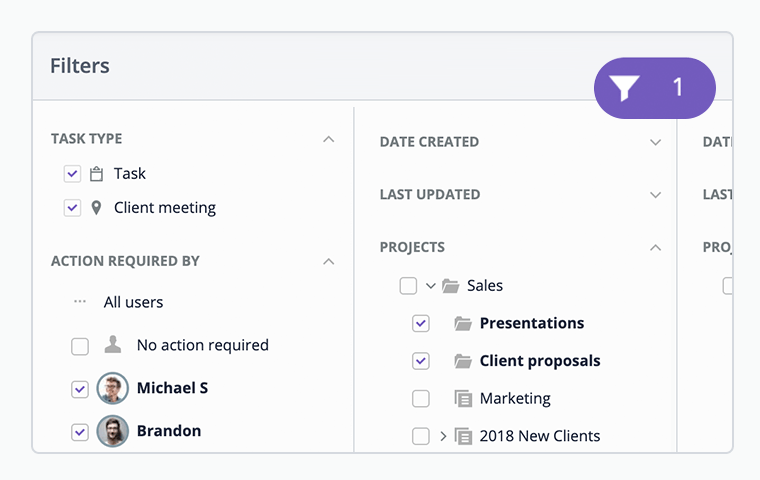Click the Sales folder icon
Screen dimensions: 760x480
coord(451,286)
